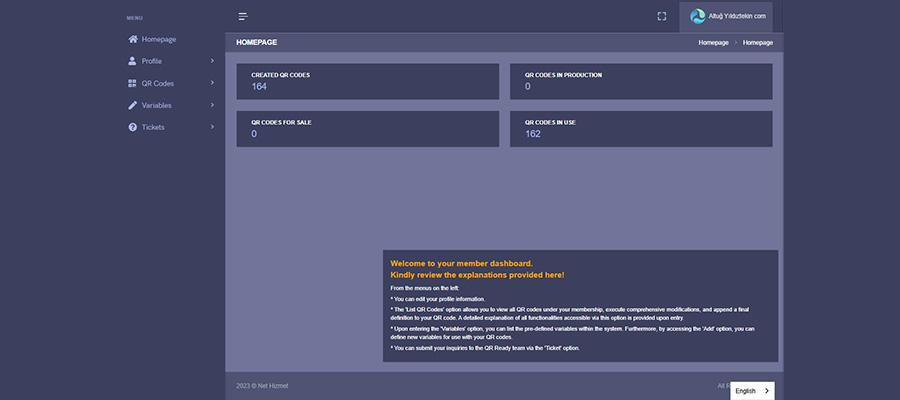Click 'Kindly review the explanations provided here!' text

tap(478, 275)
